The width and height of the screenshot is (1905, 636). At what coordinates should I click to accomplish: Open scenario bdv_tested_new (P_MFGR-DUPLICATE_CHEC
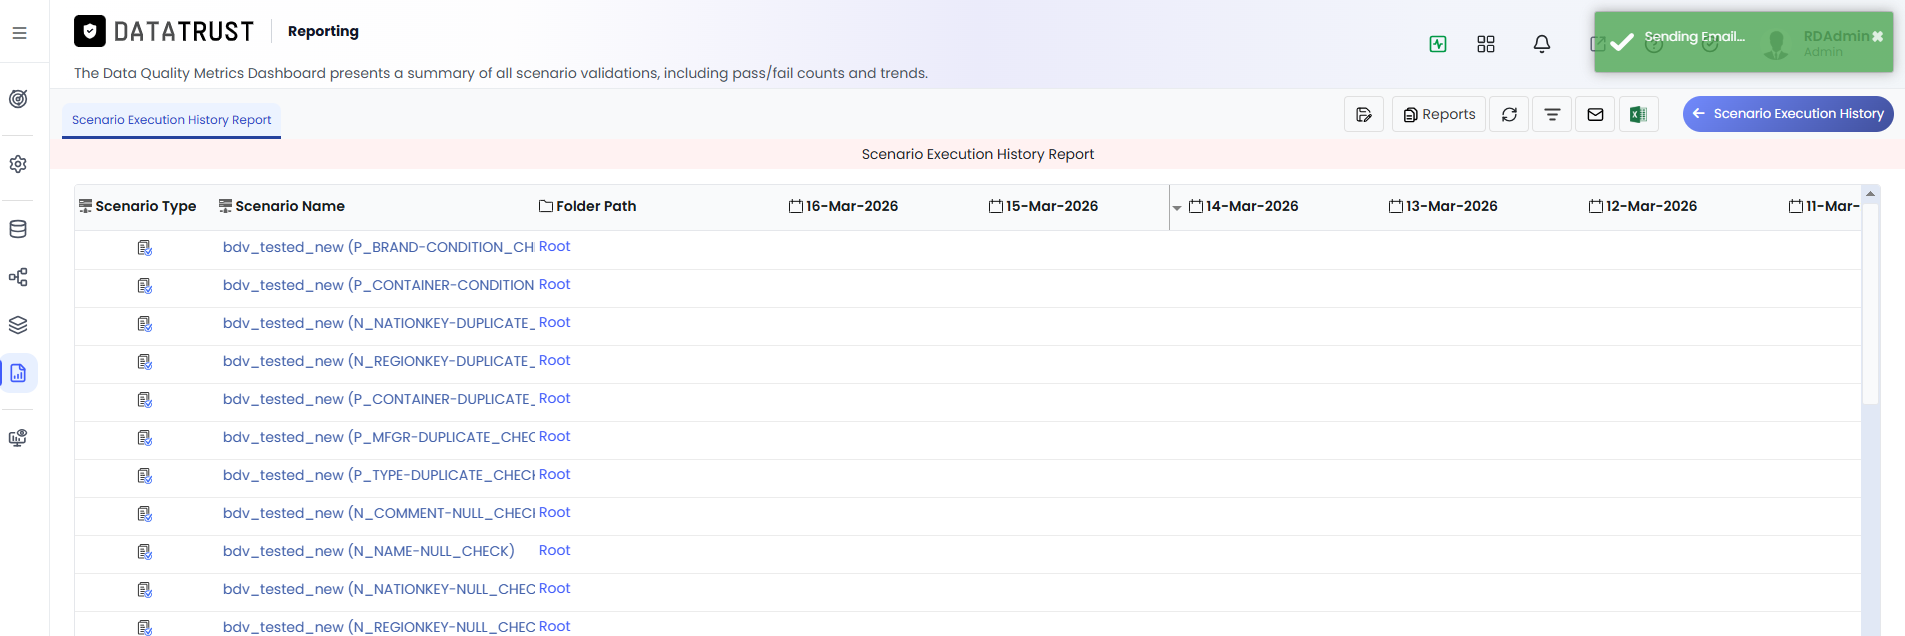coord(378,437)
